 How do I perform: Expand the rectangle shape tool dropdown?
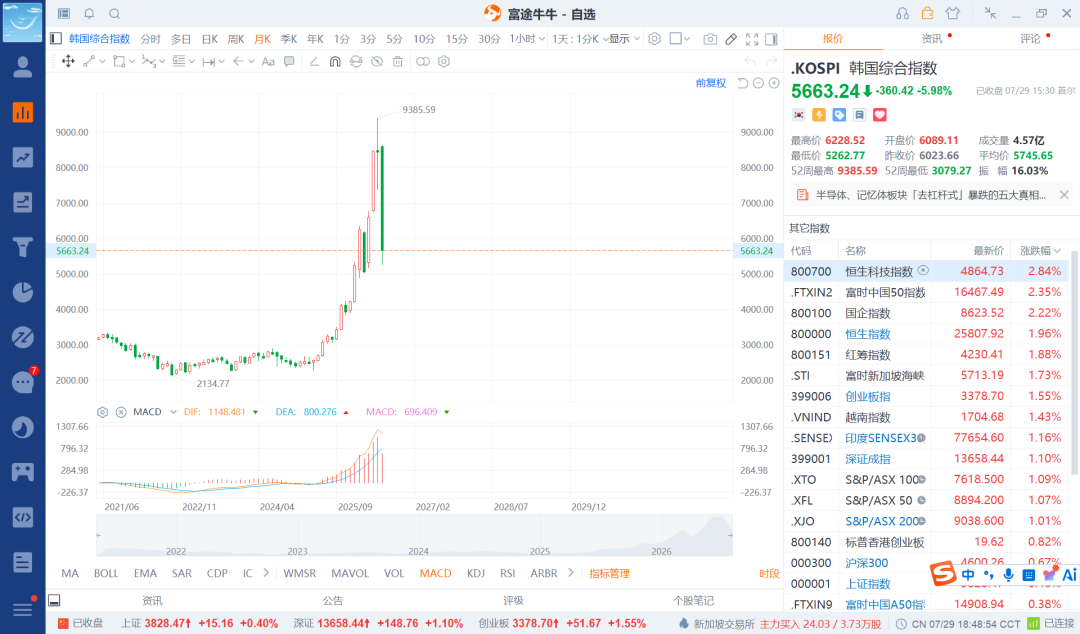click(x=132, y=61)
